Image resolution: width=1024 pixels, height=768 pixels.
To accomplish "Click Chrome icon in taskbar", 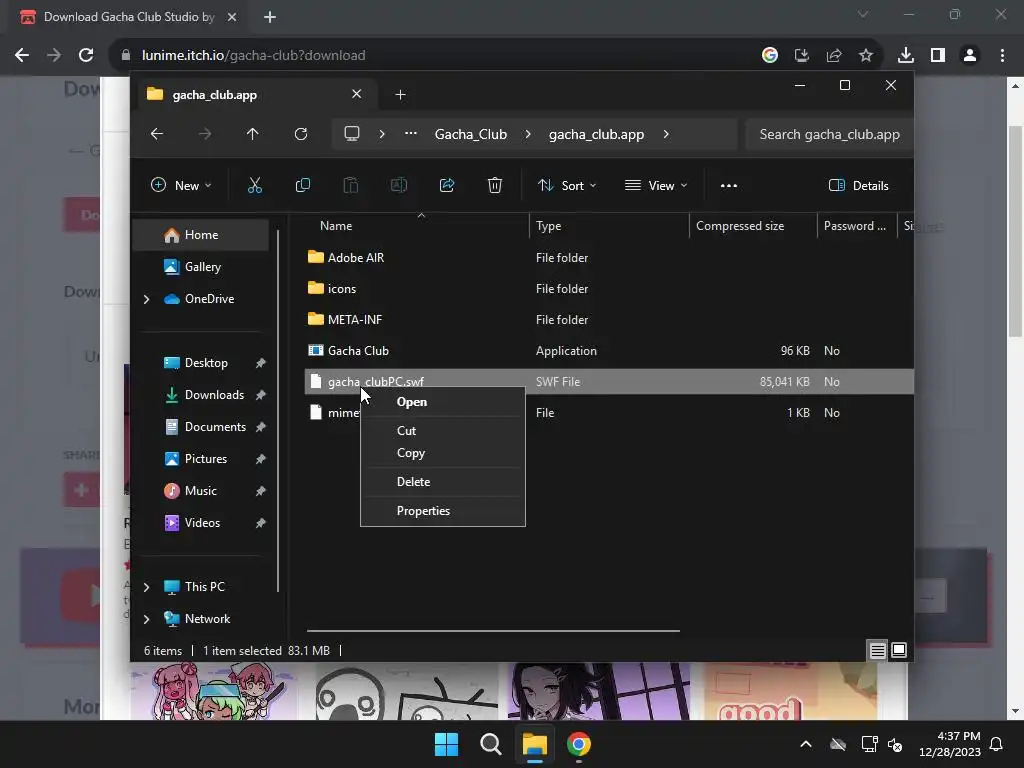I will [x=579, y=744].
